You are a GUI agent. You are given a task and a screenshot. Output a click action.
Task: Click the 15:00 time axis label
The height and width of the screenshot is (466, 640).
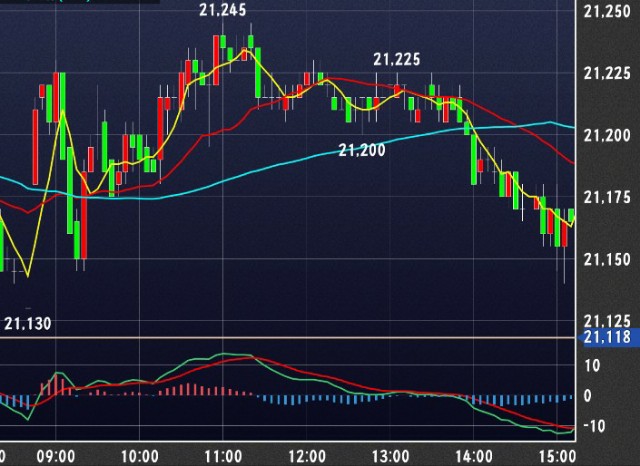tap(558, 456)
